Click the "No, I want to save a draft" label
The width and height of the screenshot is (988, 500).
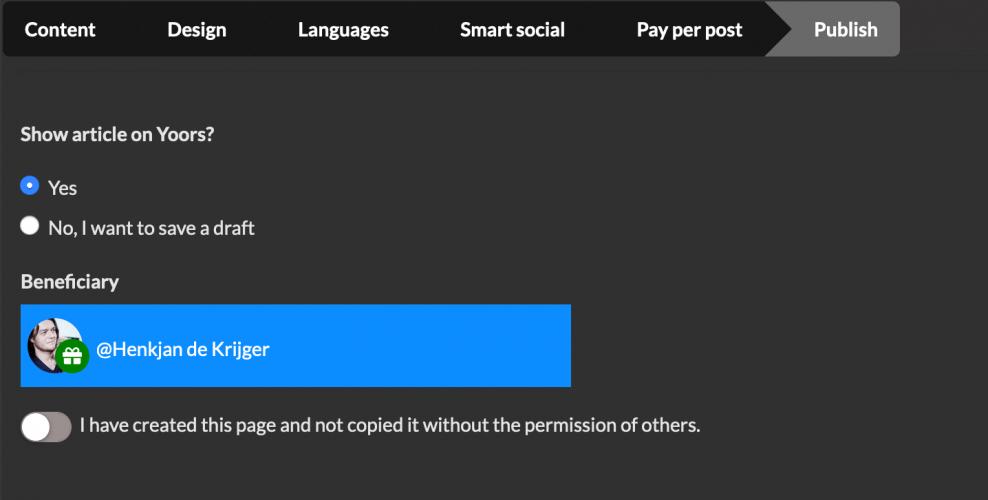click(x=151, y=228)
